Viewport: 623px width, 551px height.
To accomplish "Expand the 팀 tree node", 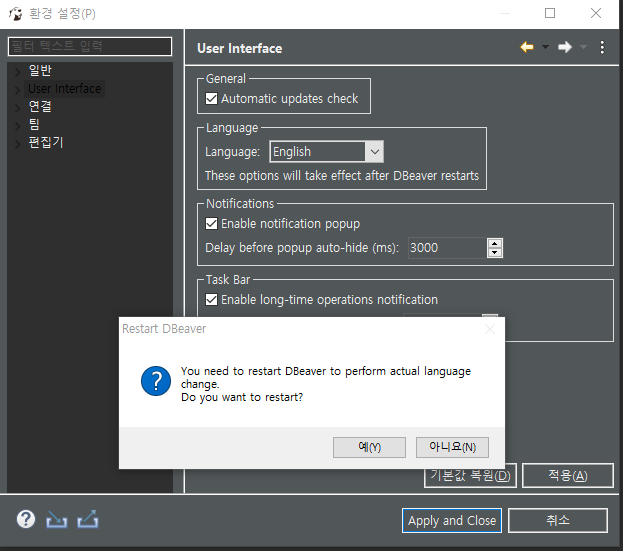I will [x=17, y=126].
